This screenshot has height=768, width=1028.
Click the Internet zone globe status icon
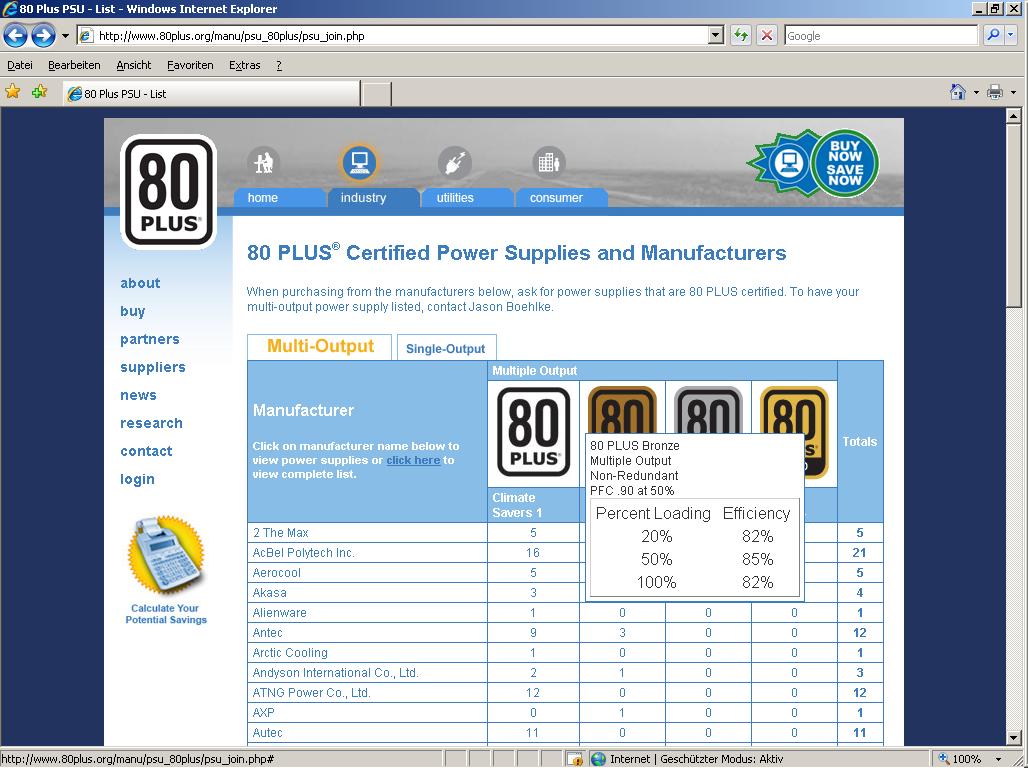coord(598,759)
